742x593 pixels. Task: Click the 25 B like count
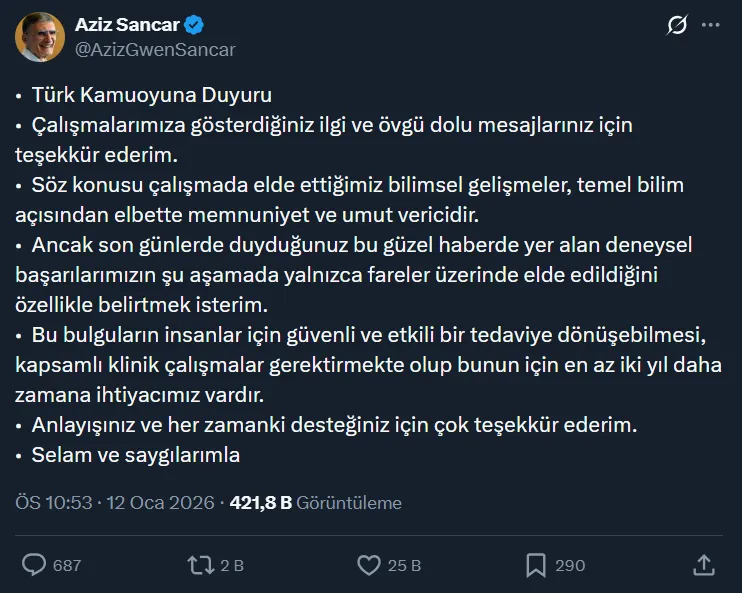point(404,566)
